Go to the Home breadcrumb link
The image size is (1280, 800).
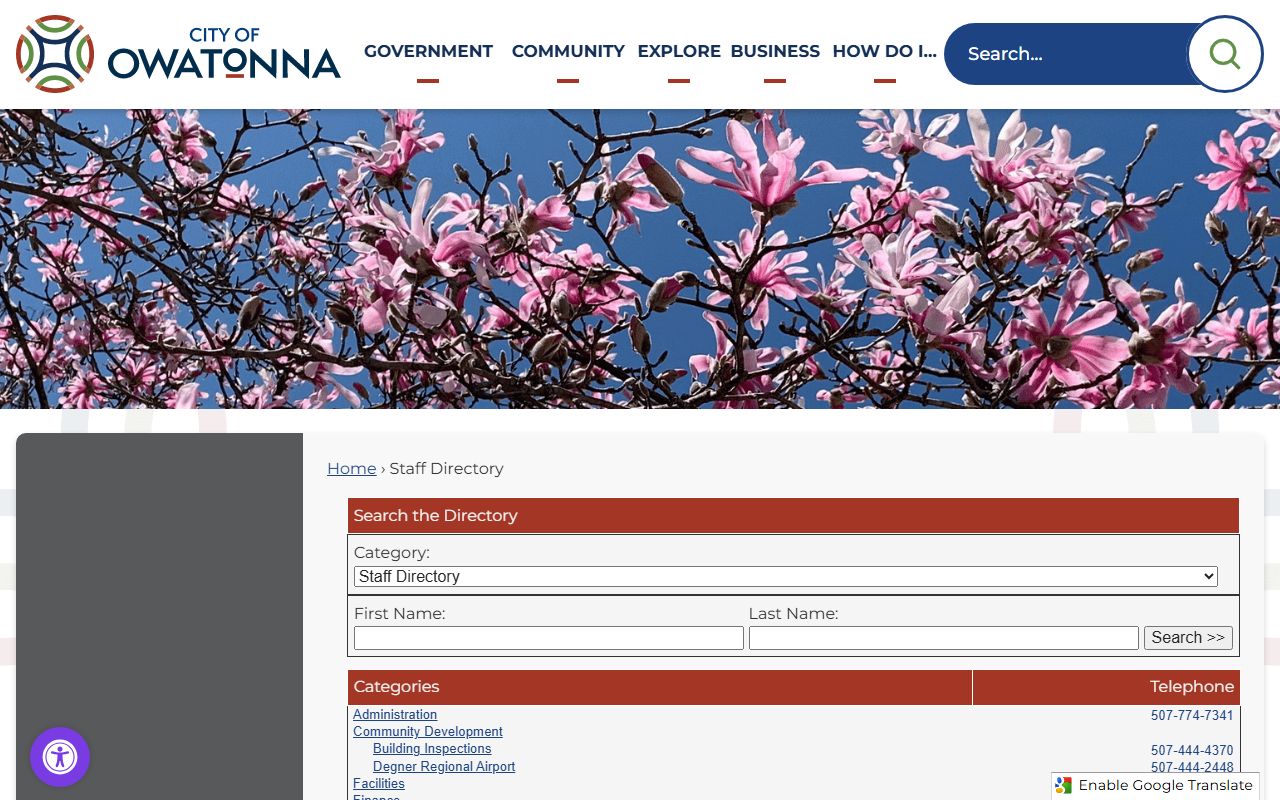point(352,469)
